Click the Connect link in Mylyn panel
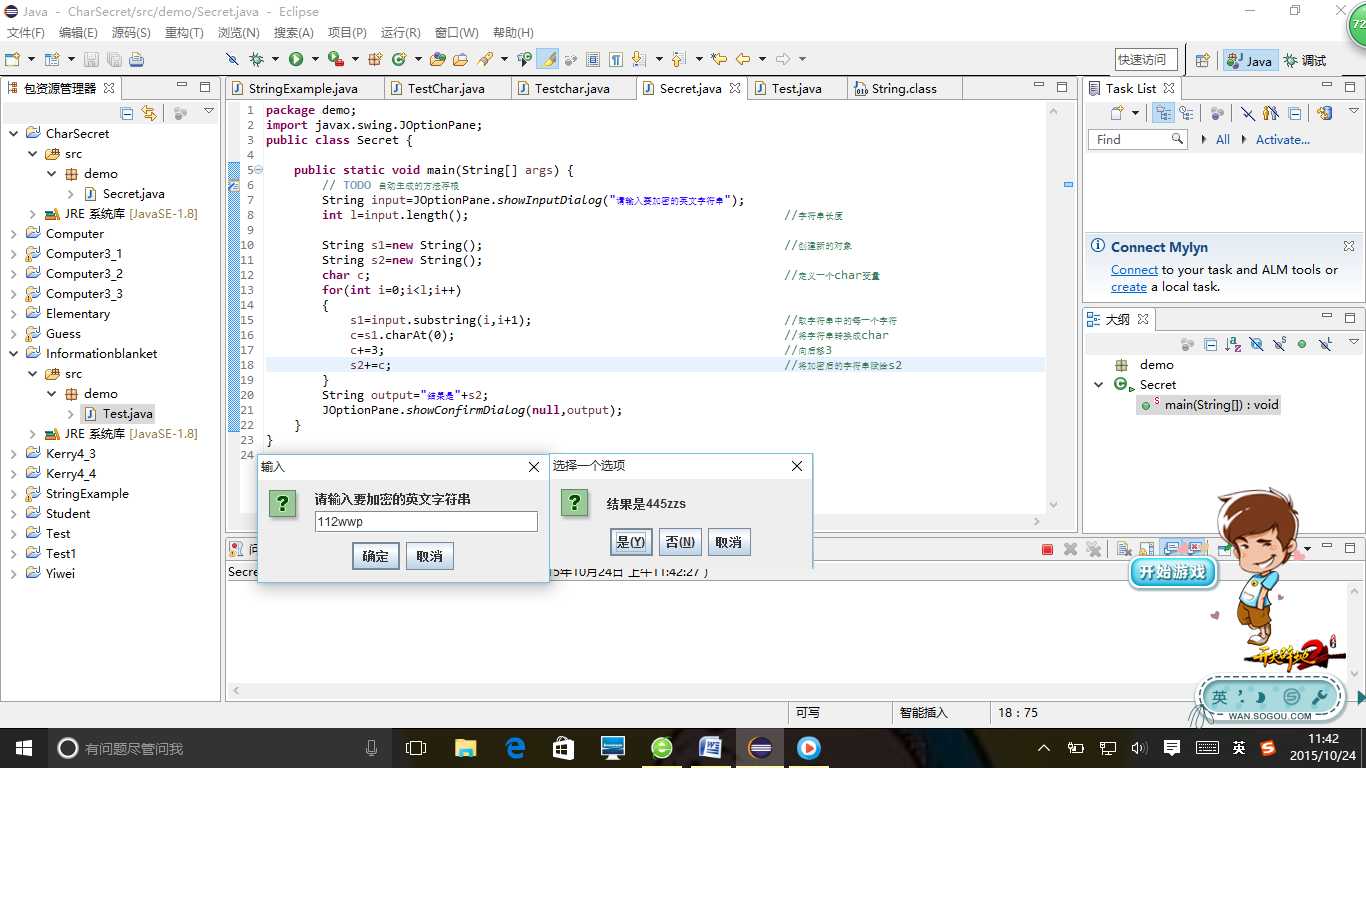 click(x=1134, y=270)
